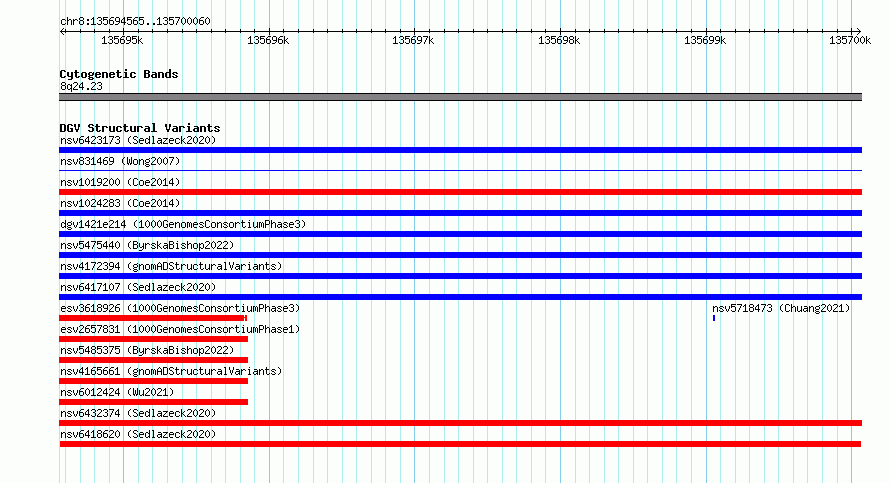Open nsv4172394 (gnomADStructuralVariants) label

point(171,266)
